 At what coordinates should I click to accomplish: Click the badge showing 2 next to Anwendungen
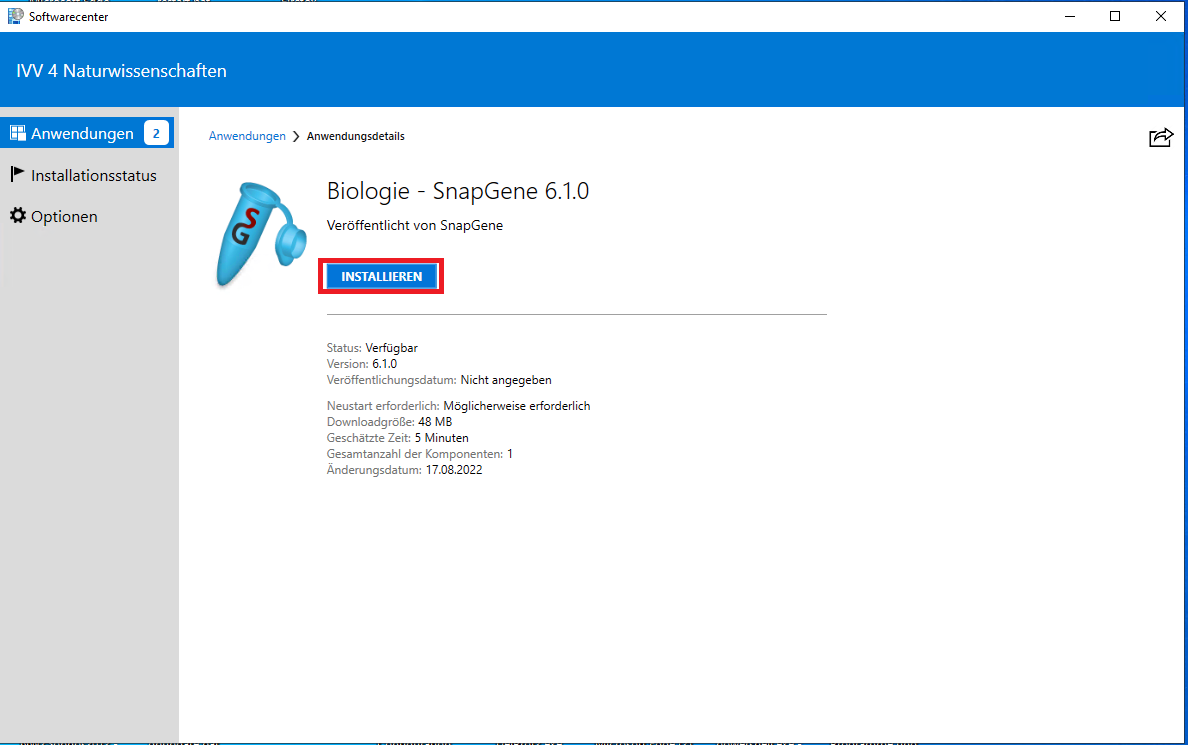coord(156,133)
